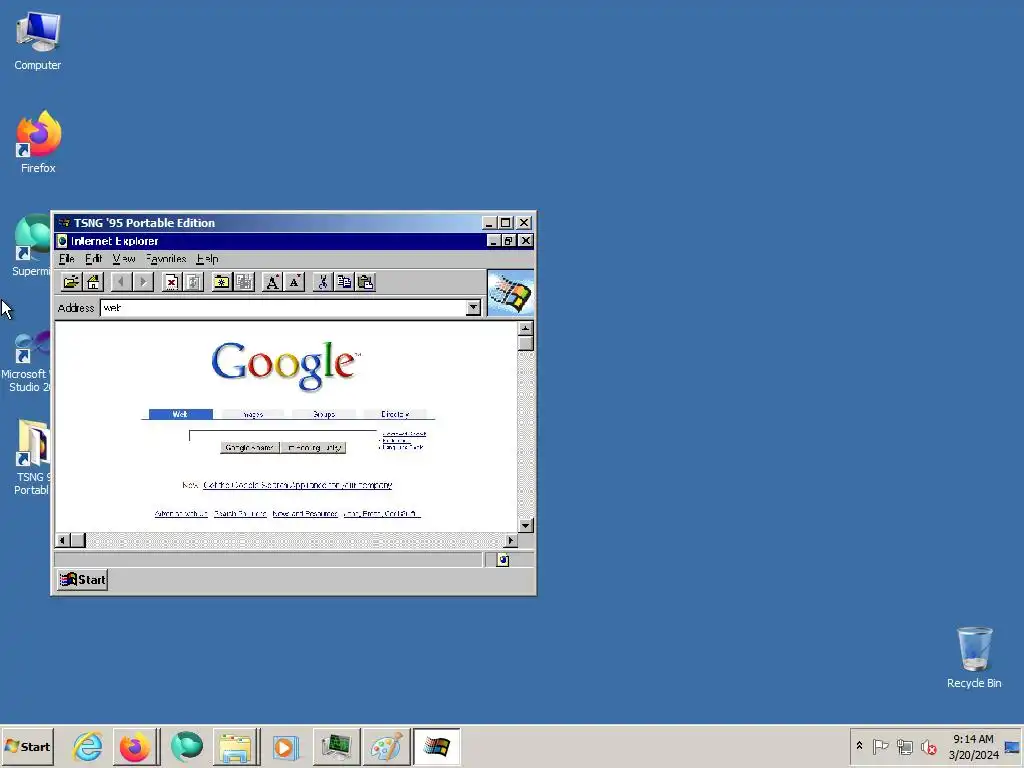
Task: Open the Advertise with Us link
Action: [x=181, y=514]
